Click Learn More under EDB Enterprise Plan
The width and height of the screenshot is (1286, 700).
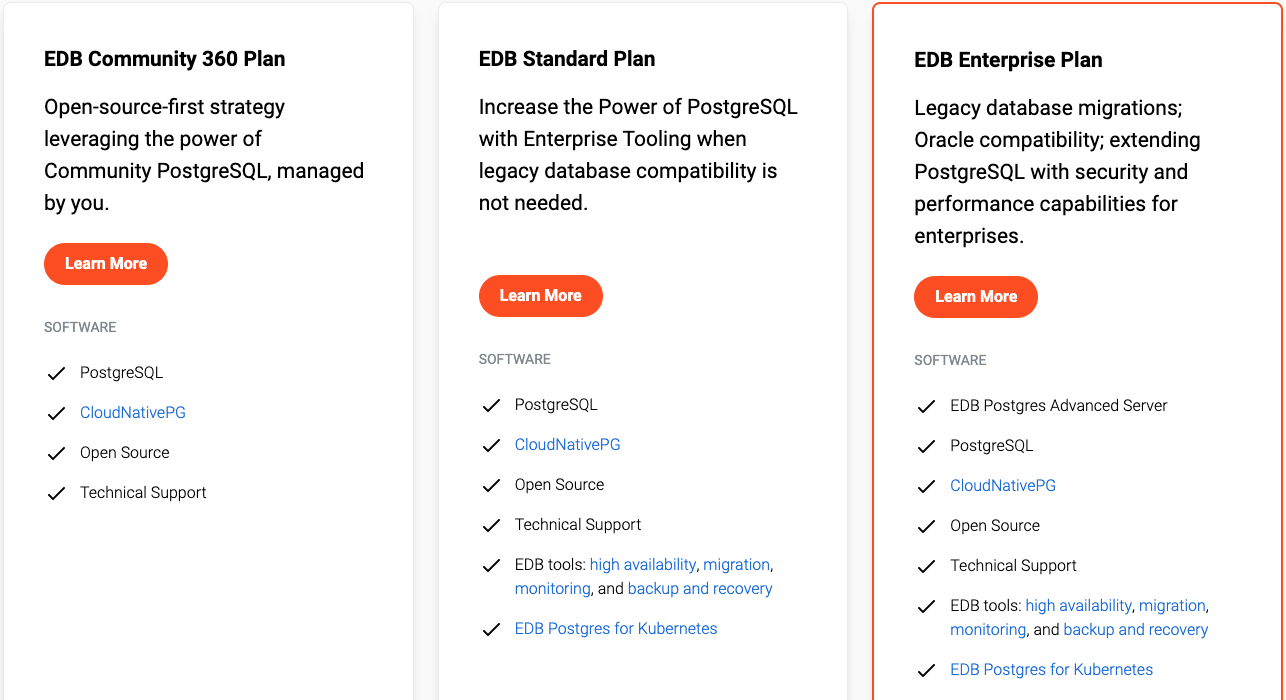[x=975, y=296]
